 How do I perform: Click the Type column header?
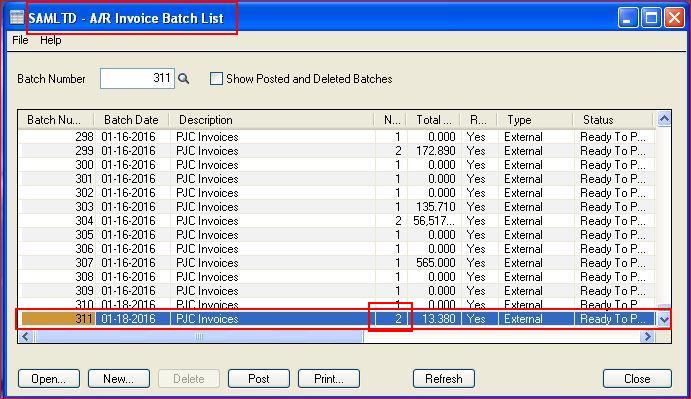coord(535,120)
